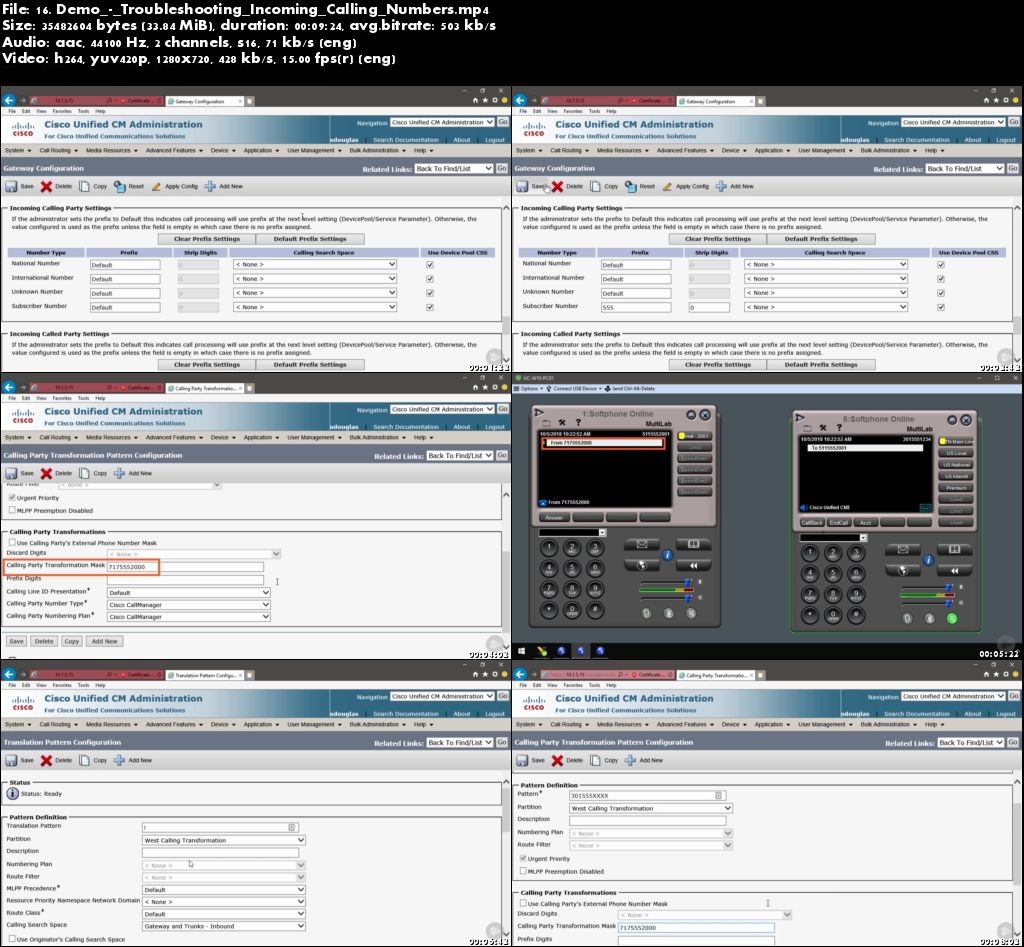Click the Description field in Translation Pattern frame
This screenshot has width=1024, height=947.
click(x=220, y=852)
